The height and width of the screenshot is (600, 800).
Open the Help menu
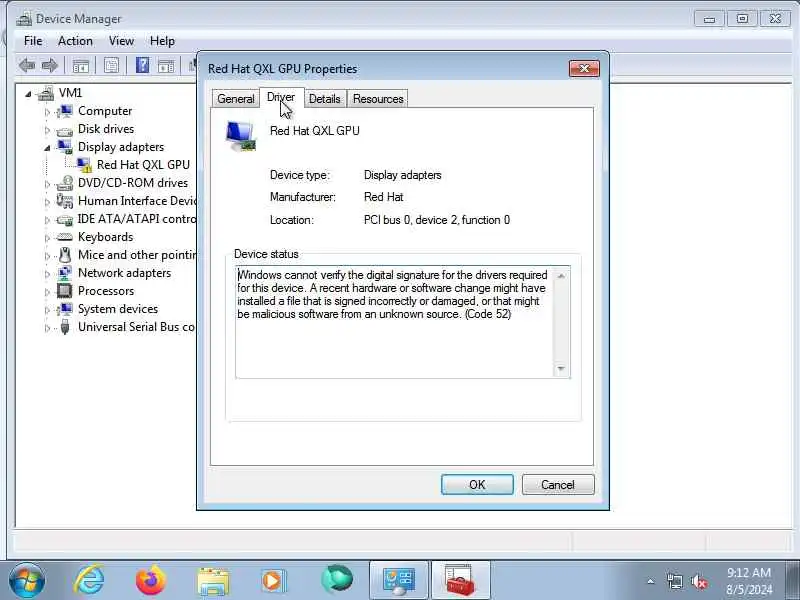coord(162,41)
